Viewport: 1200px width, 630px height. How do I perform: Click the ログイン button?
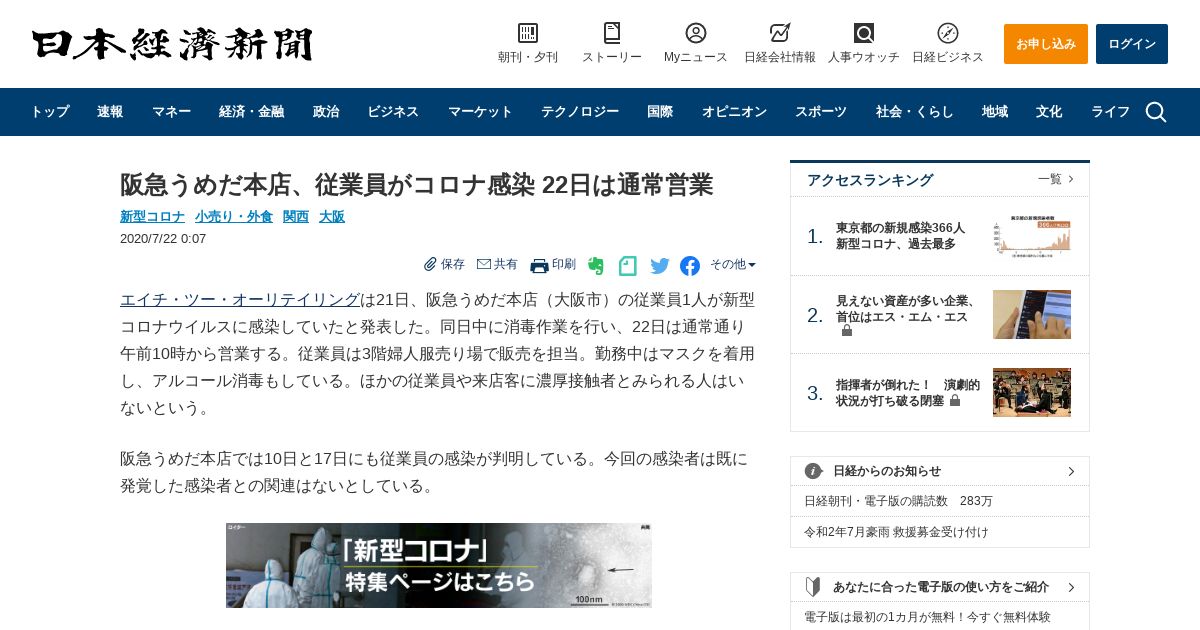click(1132, 44)
